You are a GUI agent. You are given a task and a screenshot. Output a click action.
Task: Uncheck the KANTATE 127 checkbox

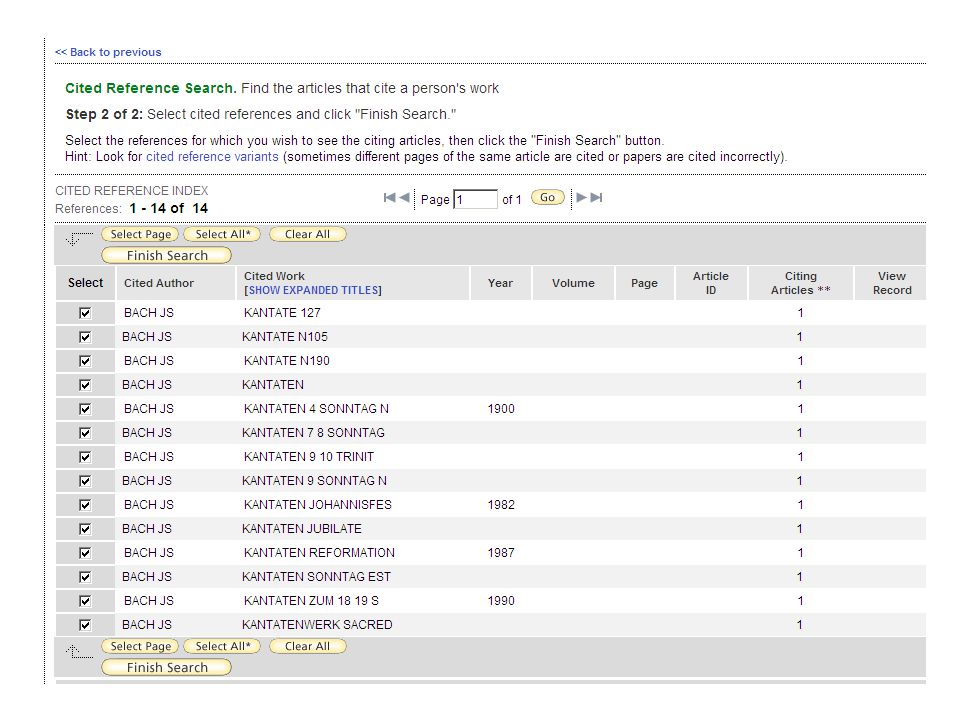point(84,313)
